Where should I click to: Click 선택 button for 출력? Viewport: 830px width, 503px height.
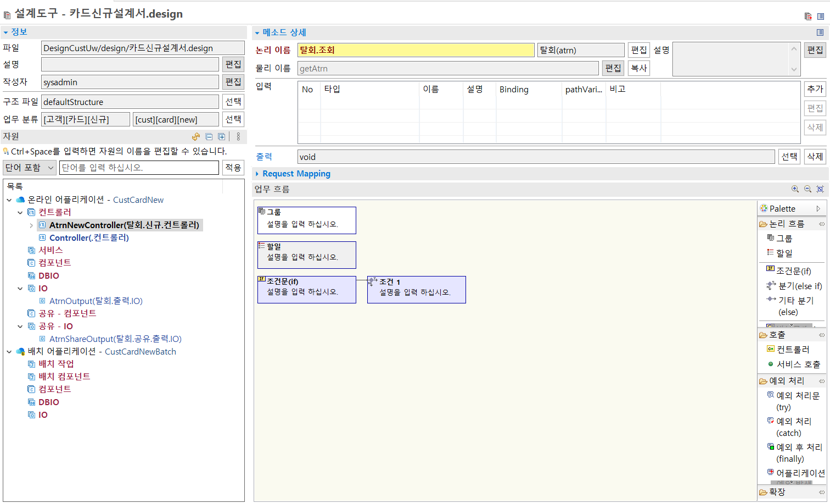789,157
